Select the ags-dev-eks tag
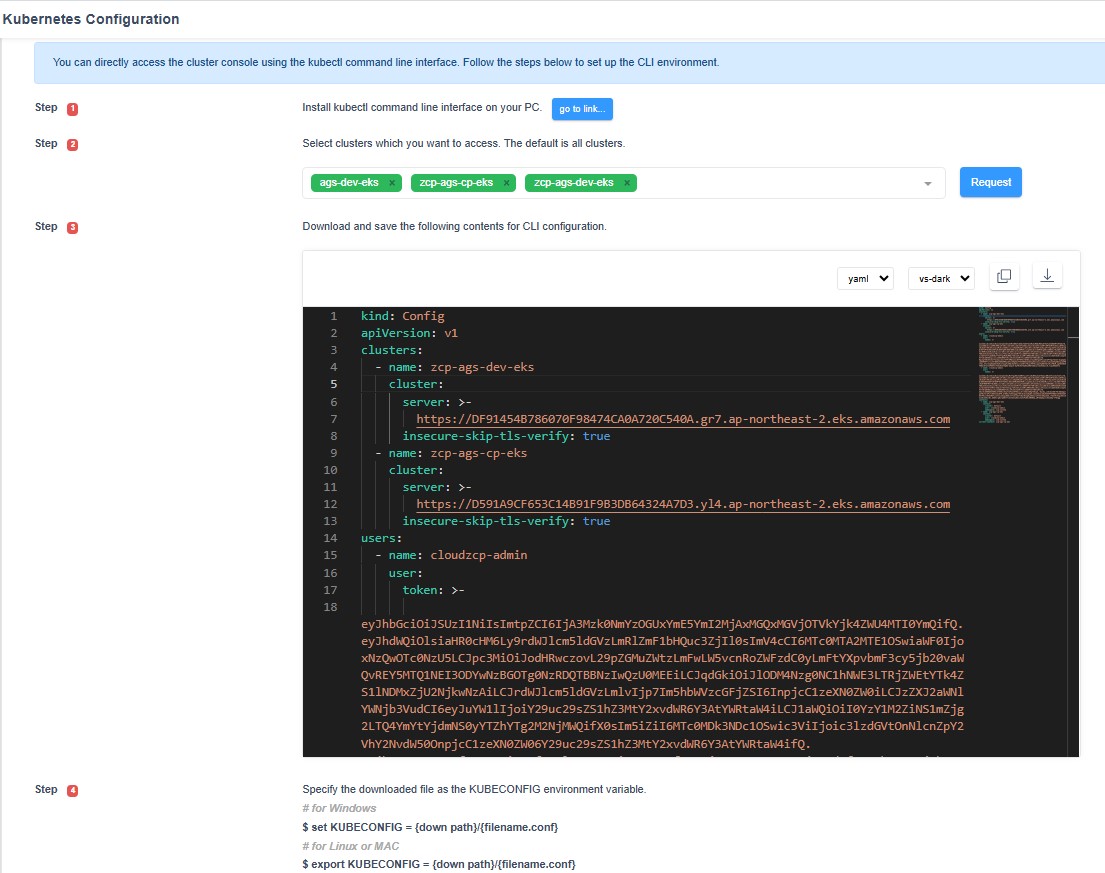 349,182
